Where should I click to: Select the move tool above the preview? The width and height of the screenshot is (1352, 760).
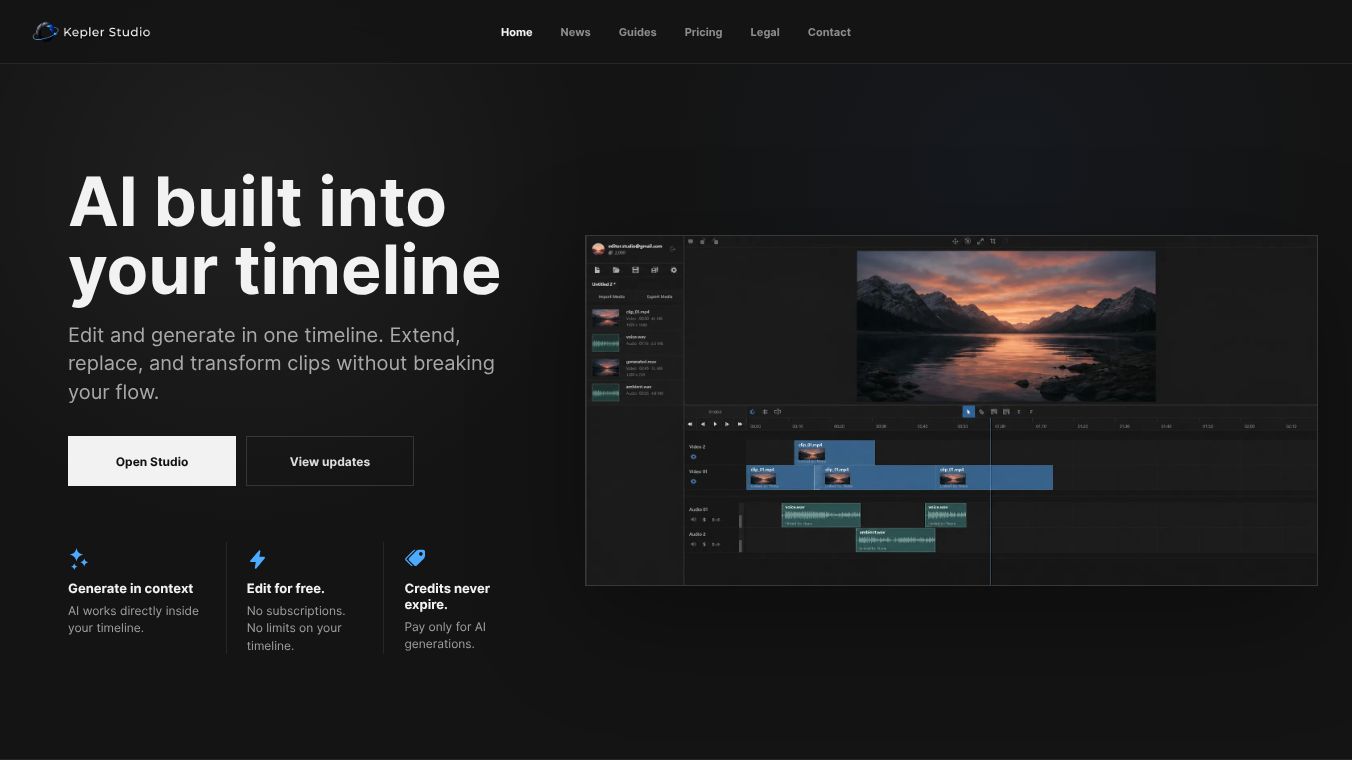(955, 241)
